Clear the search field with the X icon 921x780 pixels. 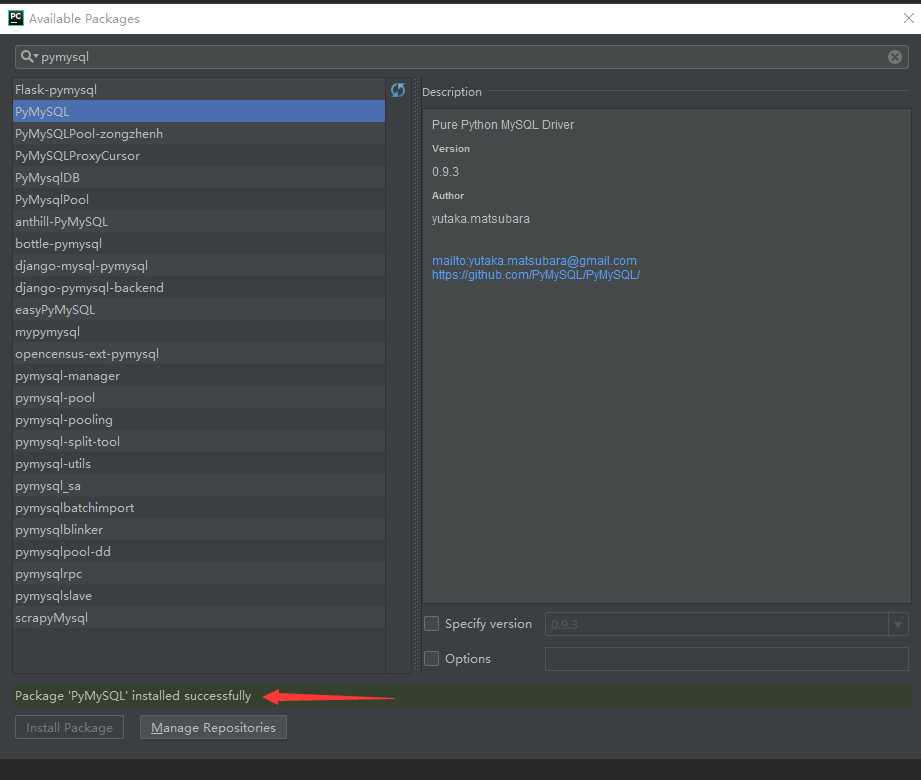(x=895, y=57)
